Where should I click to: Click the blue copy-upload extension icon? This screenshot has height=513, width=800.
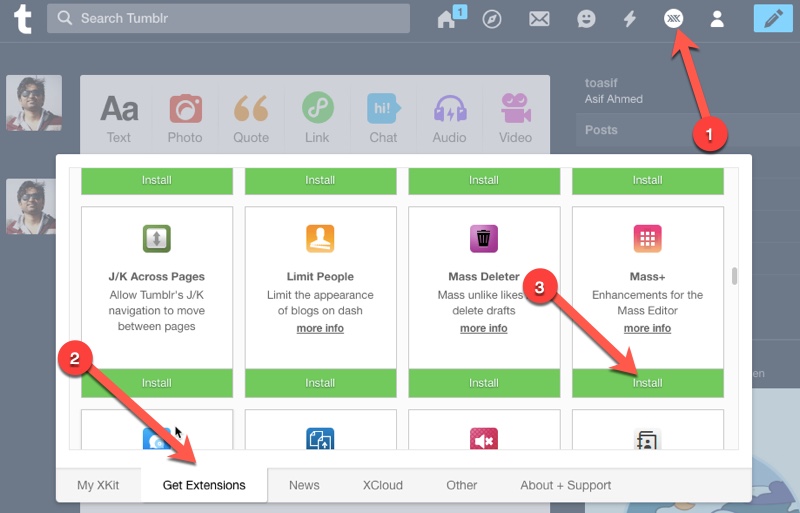pyautogui.click(x=320, y=438)
